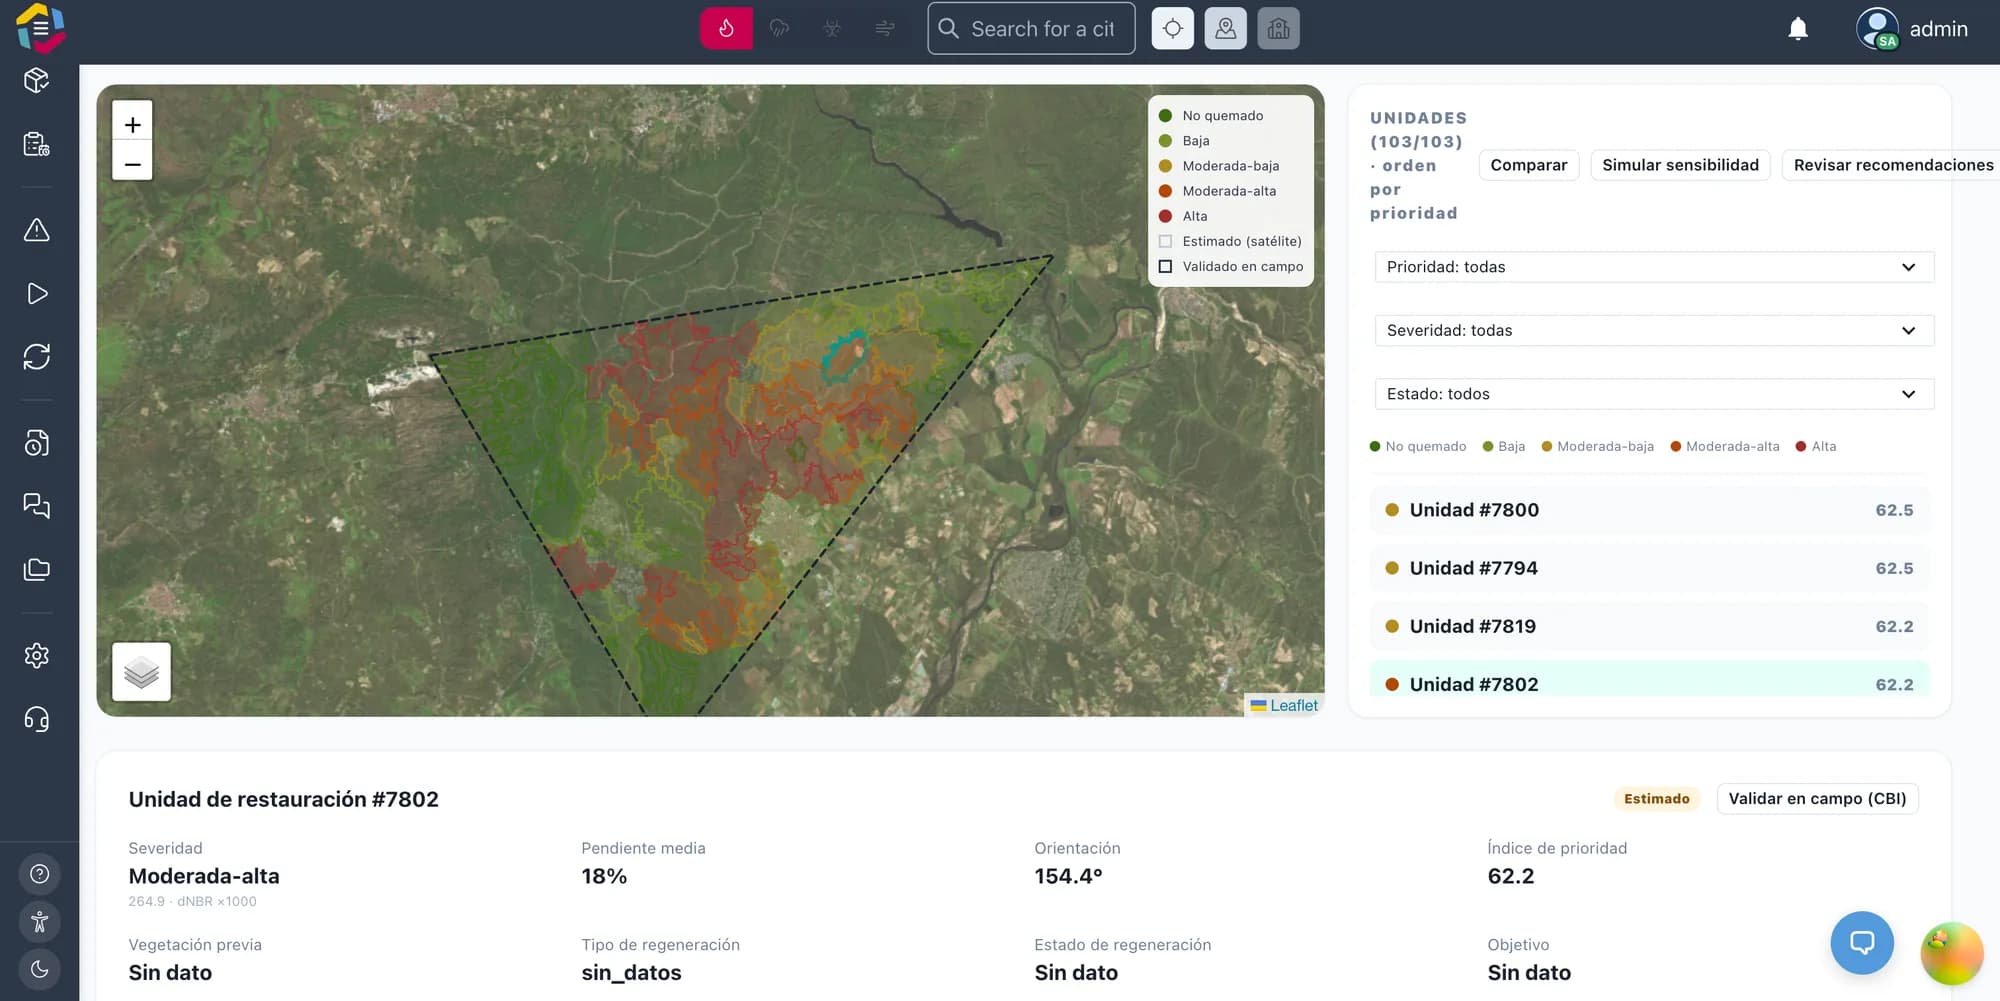Click Revisar recomendaciones button
The image size is (2000, 1001).
pyautogui.click(x=1892, y=165)
